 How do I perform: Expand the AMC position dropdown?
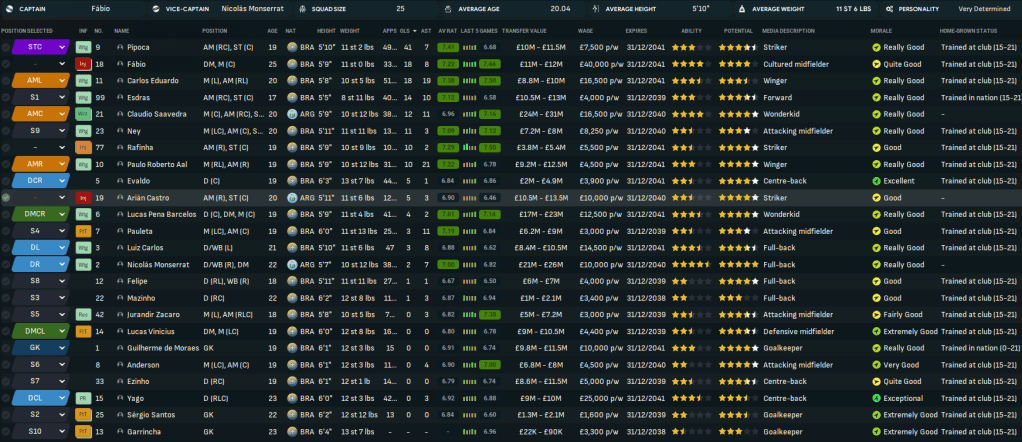point(62,114)
